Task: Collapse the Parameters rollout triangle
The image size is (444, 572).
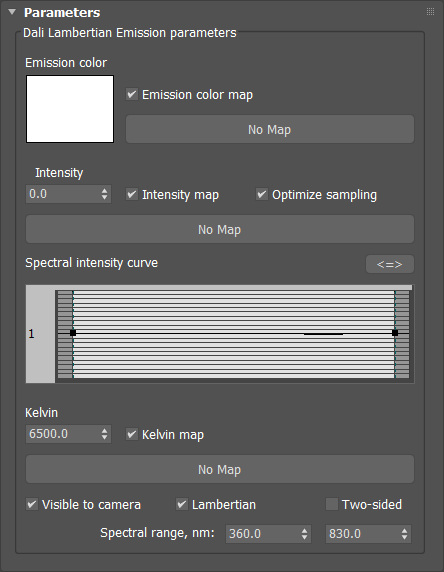Action: [x=12, y=12]
